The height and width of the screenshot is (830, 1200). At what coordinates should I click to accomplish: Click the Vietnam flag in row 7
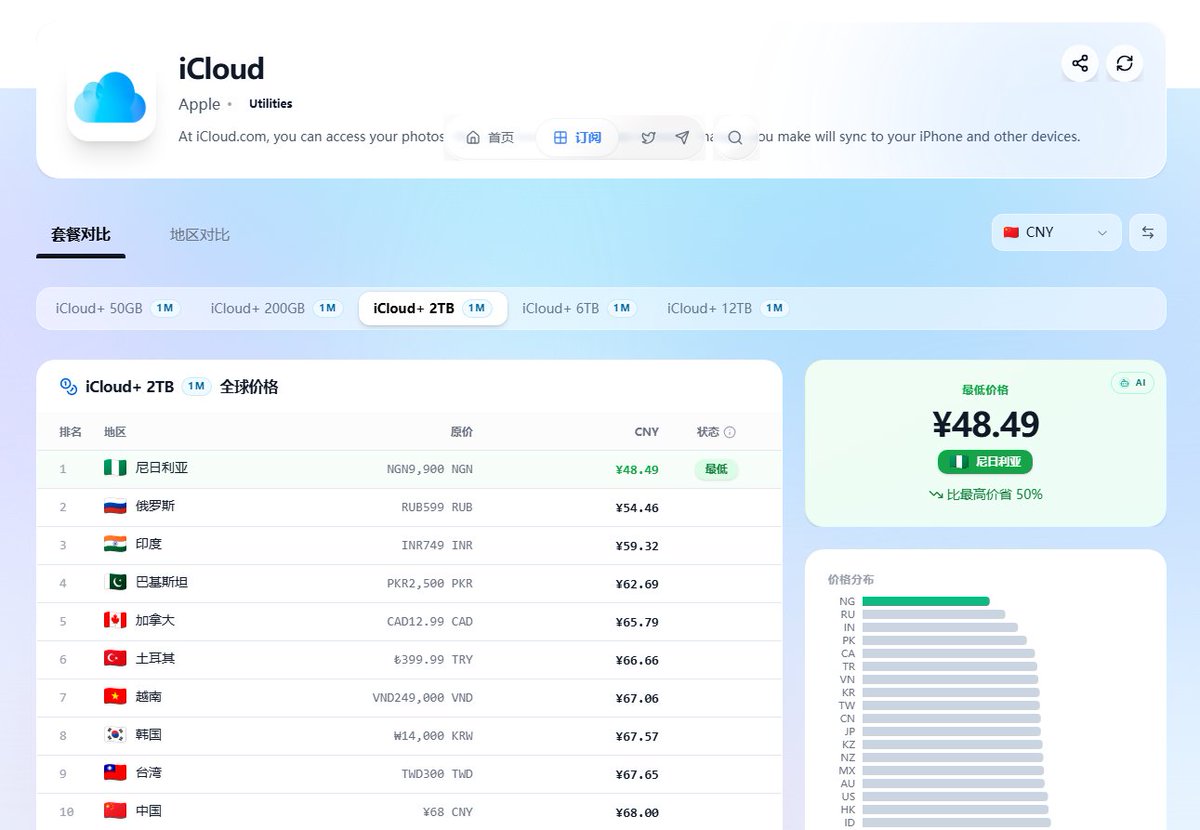(115, 696)
